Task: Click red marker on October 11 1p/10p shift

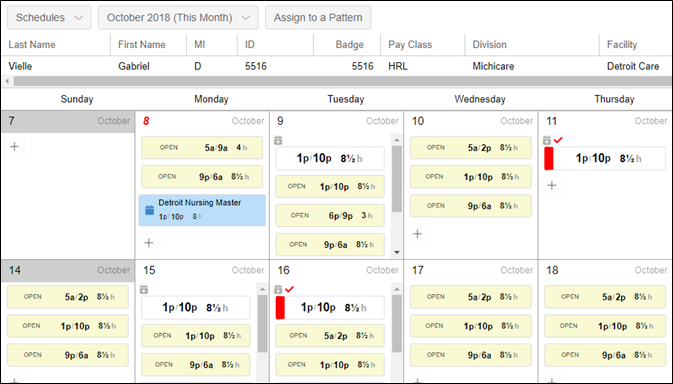Action: tap(549, 159)
